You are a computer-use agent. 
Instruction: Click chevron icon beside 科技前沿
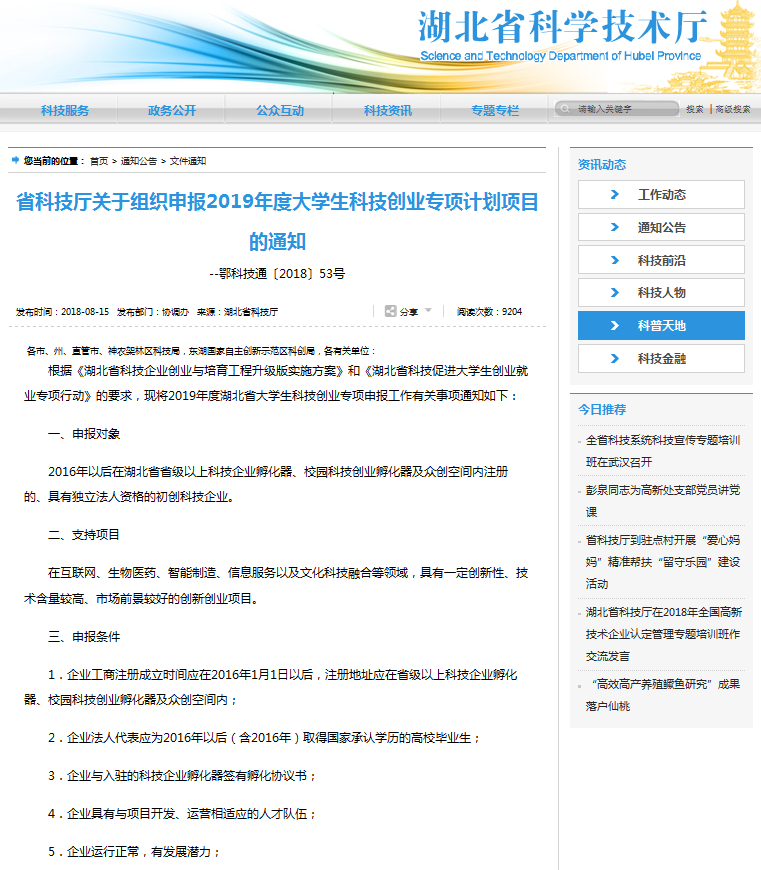[615, 260]
